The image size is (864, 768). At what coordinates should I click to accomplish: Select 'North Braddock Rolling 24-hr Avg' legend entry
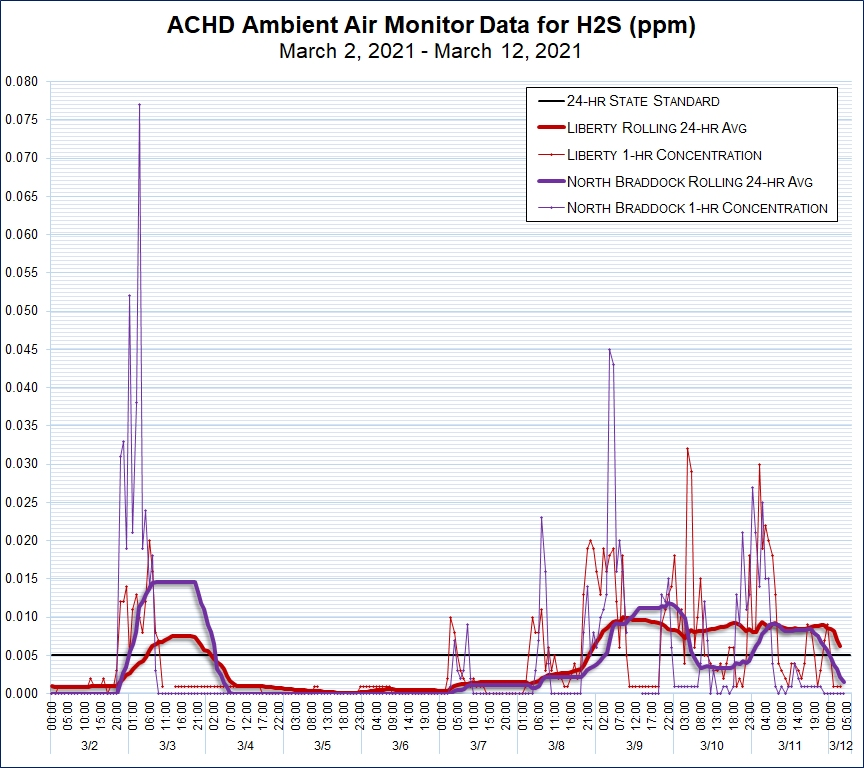(691, 182)
